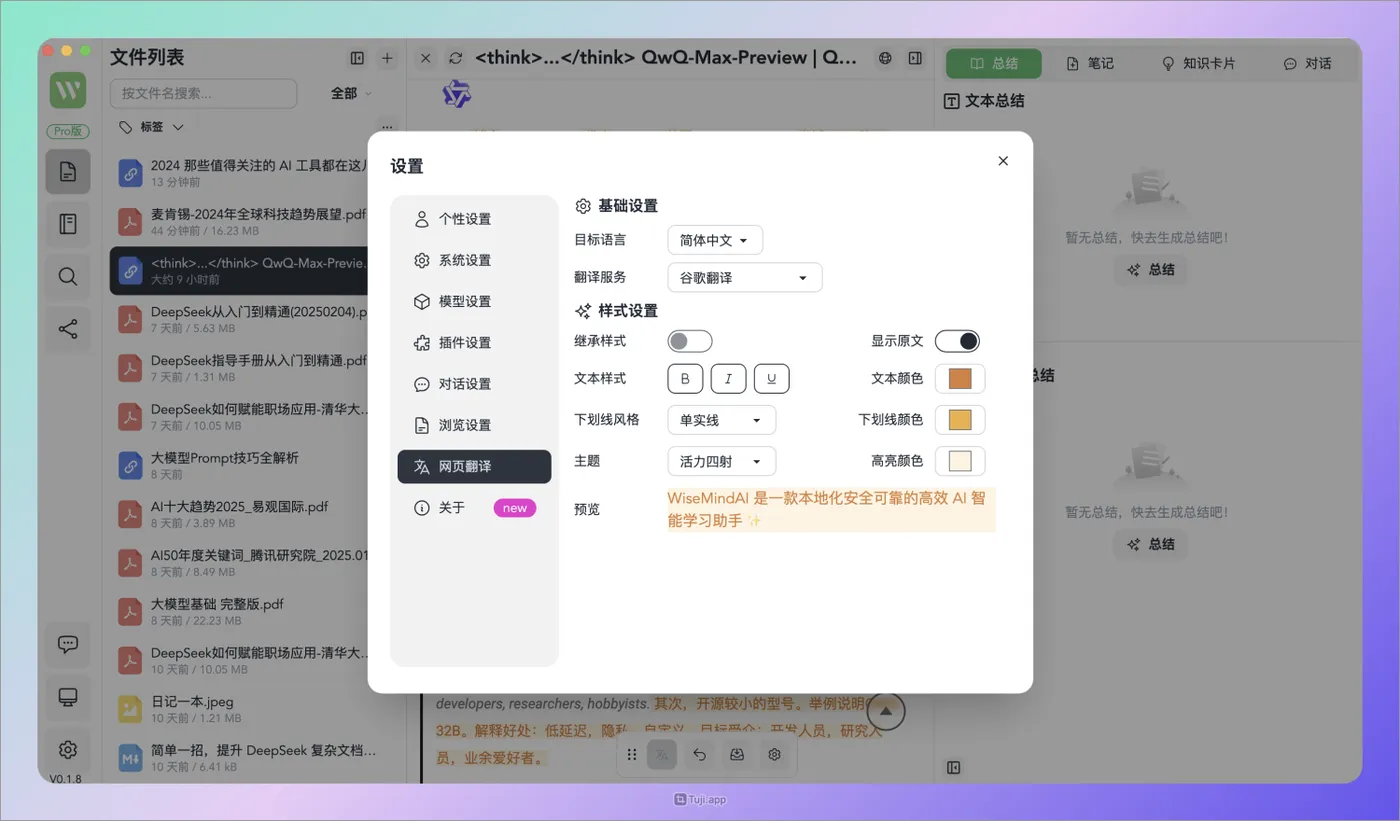Screen dimensions: 1400x821
Task: Expand the 标签 tags chevron
Action: [178, 127]
